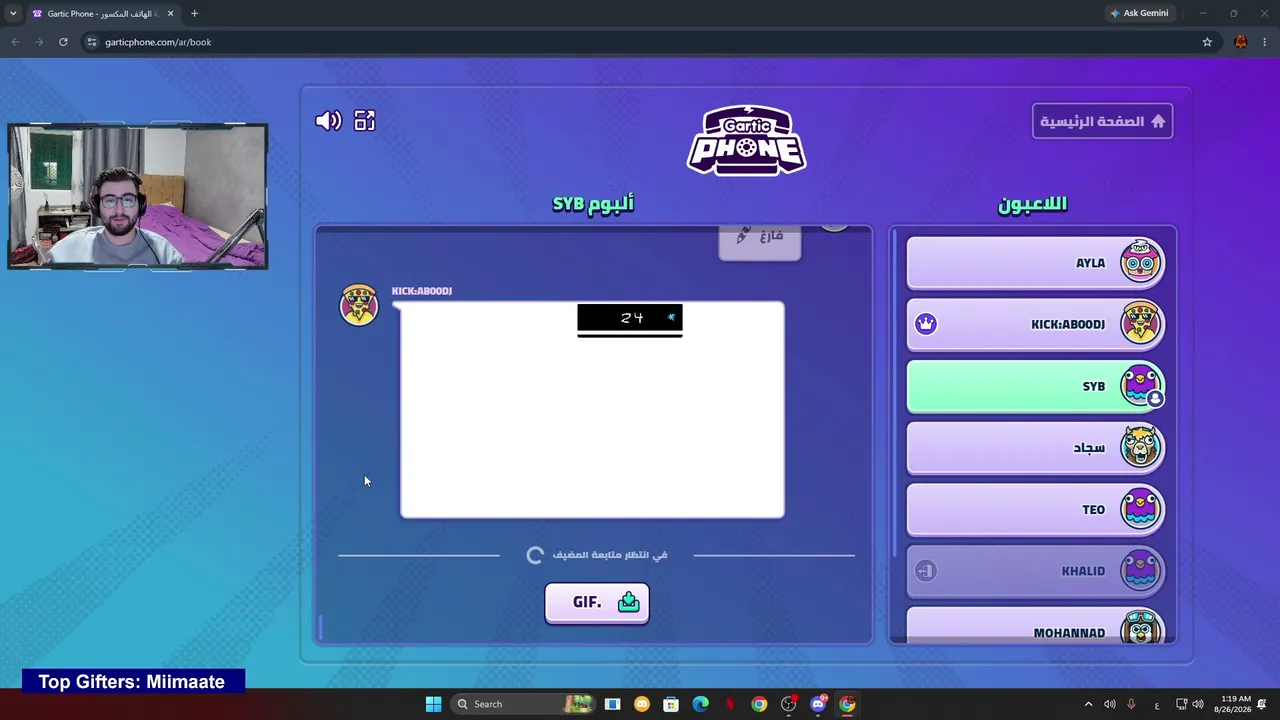Screen dimensions: 1280x720
Task: Open Netflix from the taskbar
Action: point(730,704)
